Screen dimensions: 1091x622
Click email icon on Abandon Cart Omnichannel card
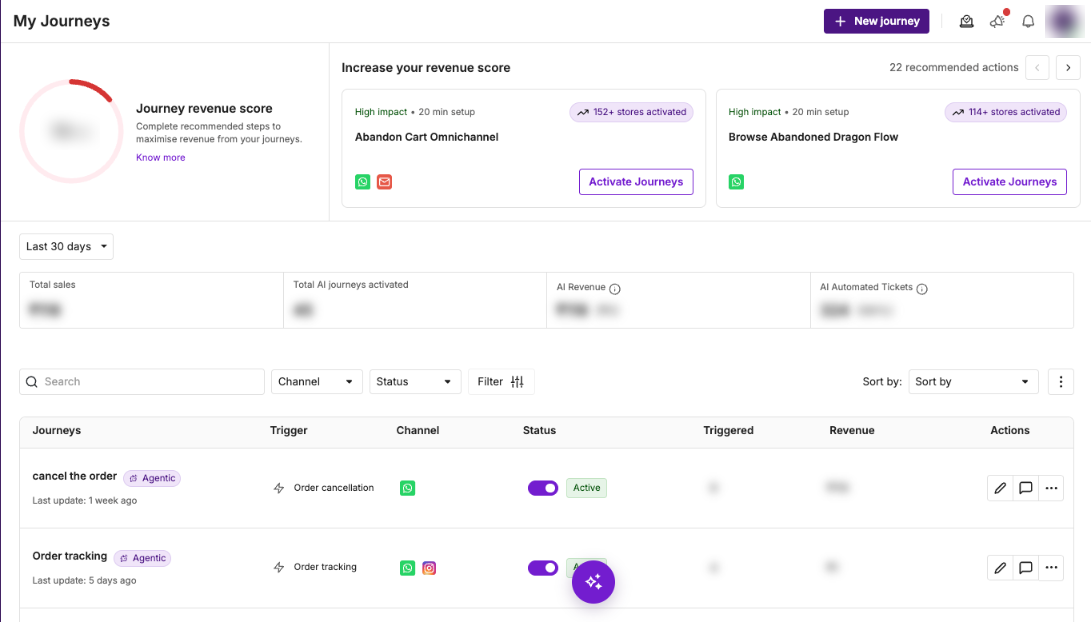(384, 182)
